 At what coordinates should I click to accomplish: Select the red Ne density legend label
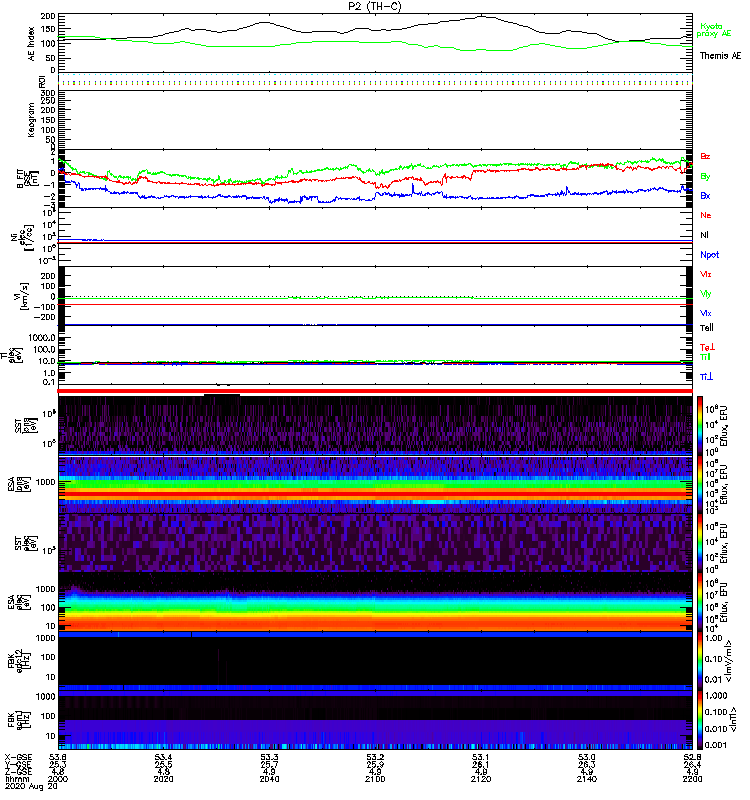pos(706,215)
